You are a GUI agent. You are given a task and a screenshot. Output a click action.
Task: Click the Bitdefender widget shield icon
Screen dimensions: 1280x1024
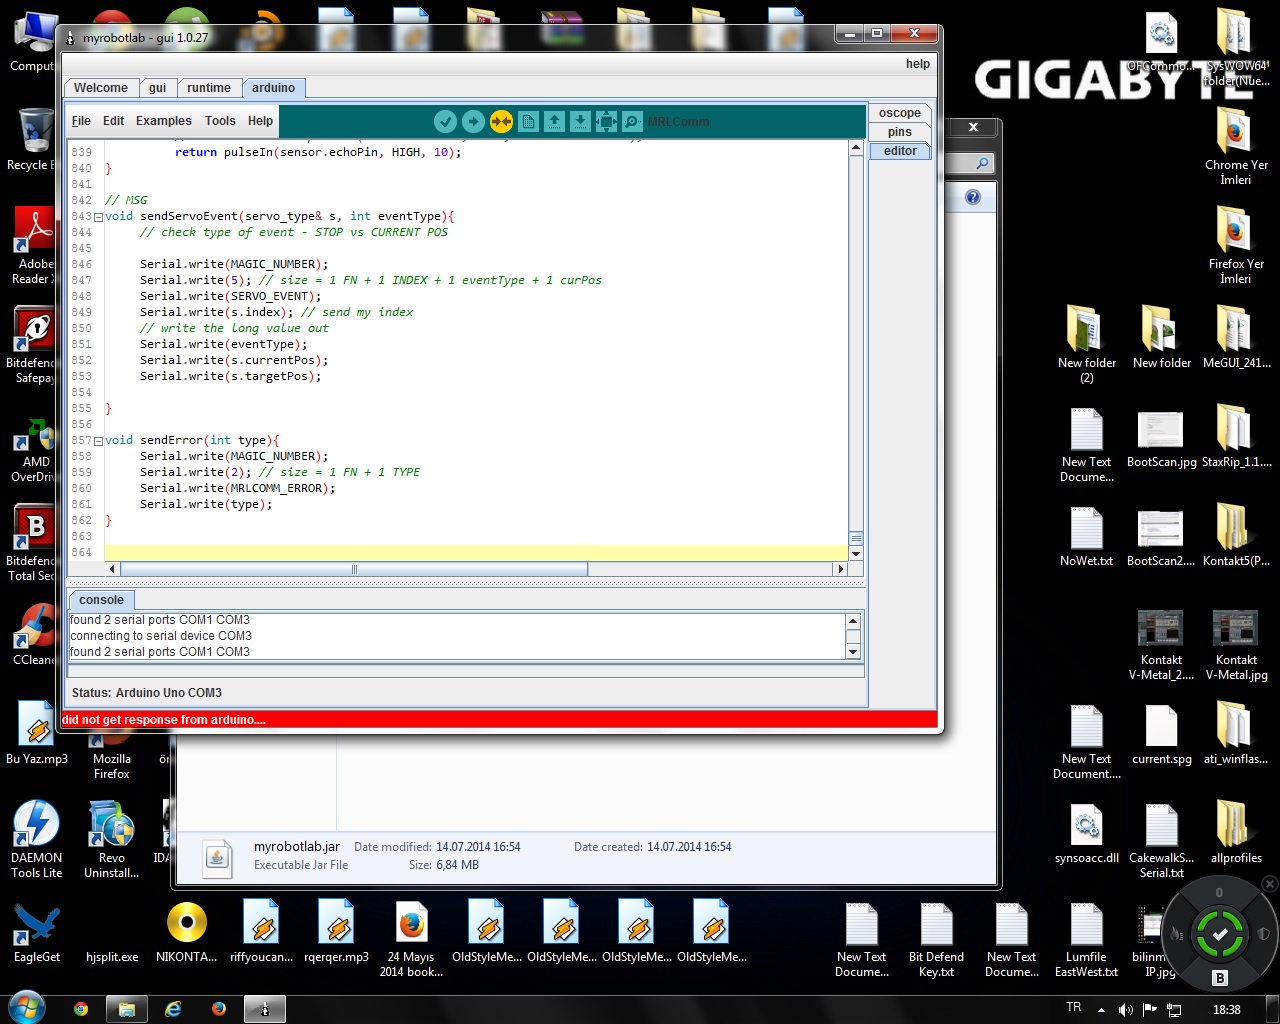1263,934
